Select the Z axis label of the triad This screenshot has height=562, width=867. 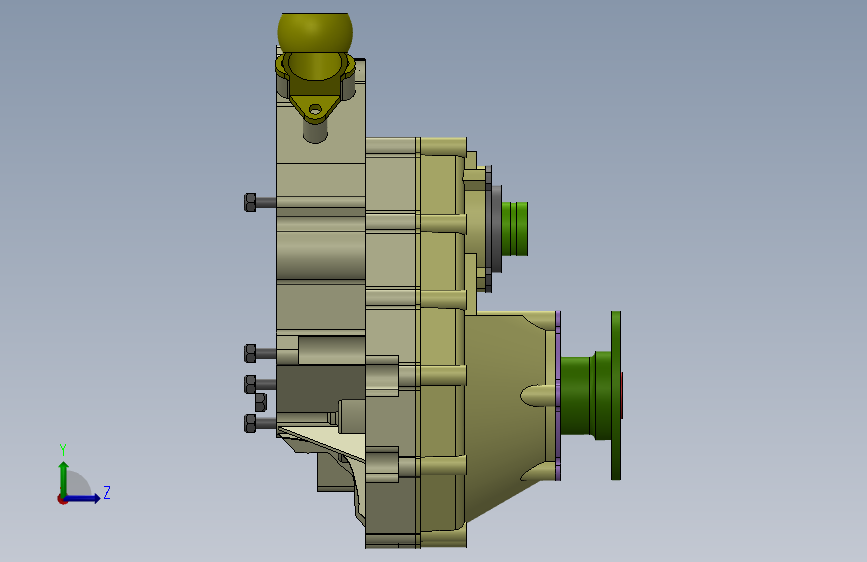click(x=107, y=492)
